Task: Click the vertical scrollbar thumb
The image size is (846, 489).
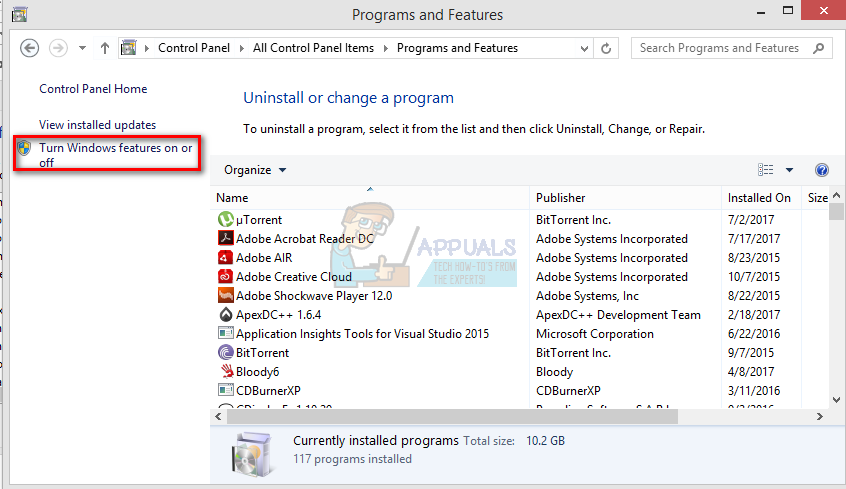Action: [x=836, y=212]
